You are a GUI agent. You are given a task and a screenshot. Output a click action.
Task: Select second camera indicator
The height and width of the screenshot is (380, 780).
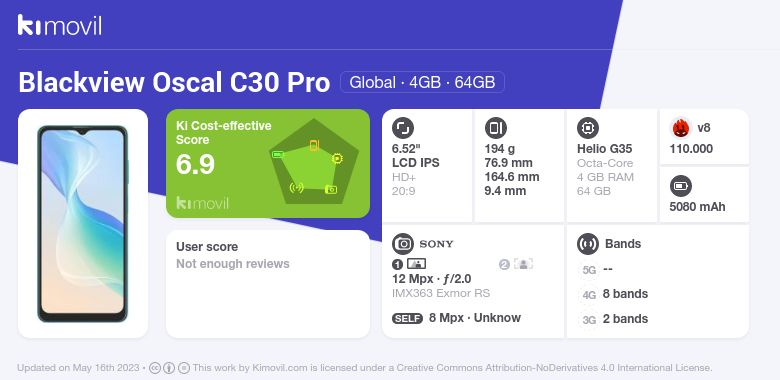coord(516,264)
